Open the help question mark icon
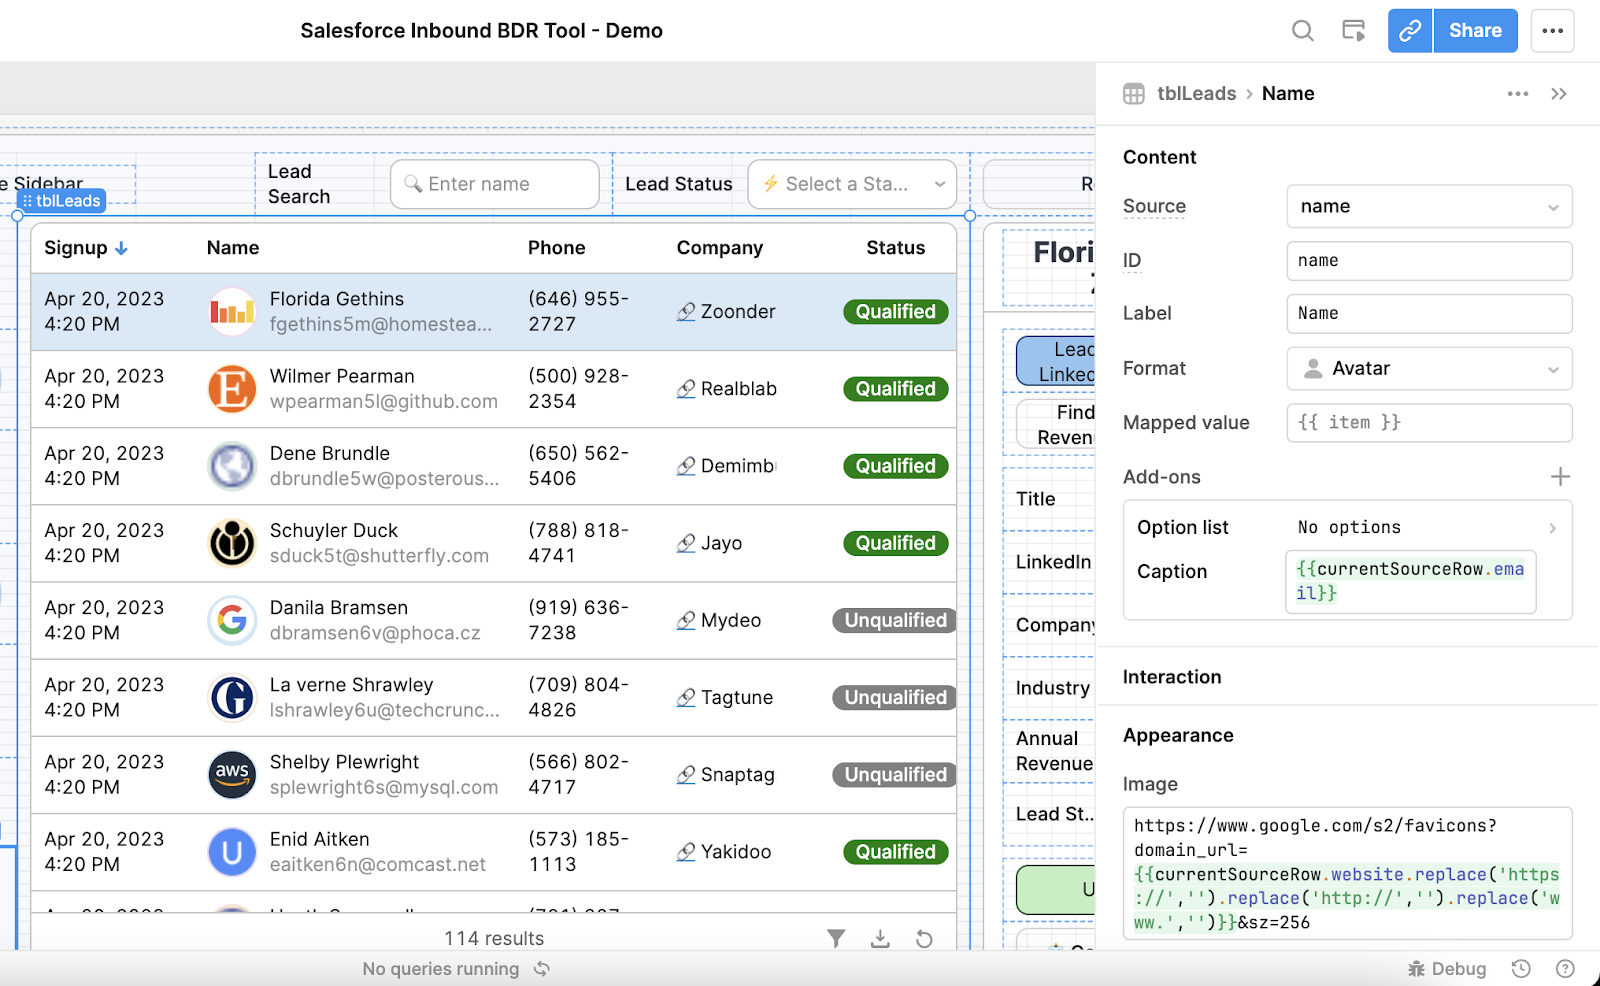 point(1565,968)
